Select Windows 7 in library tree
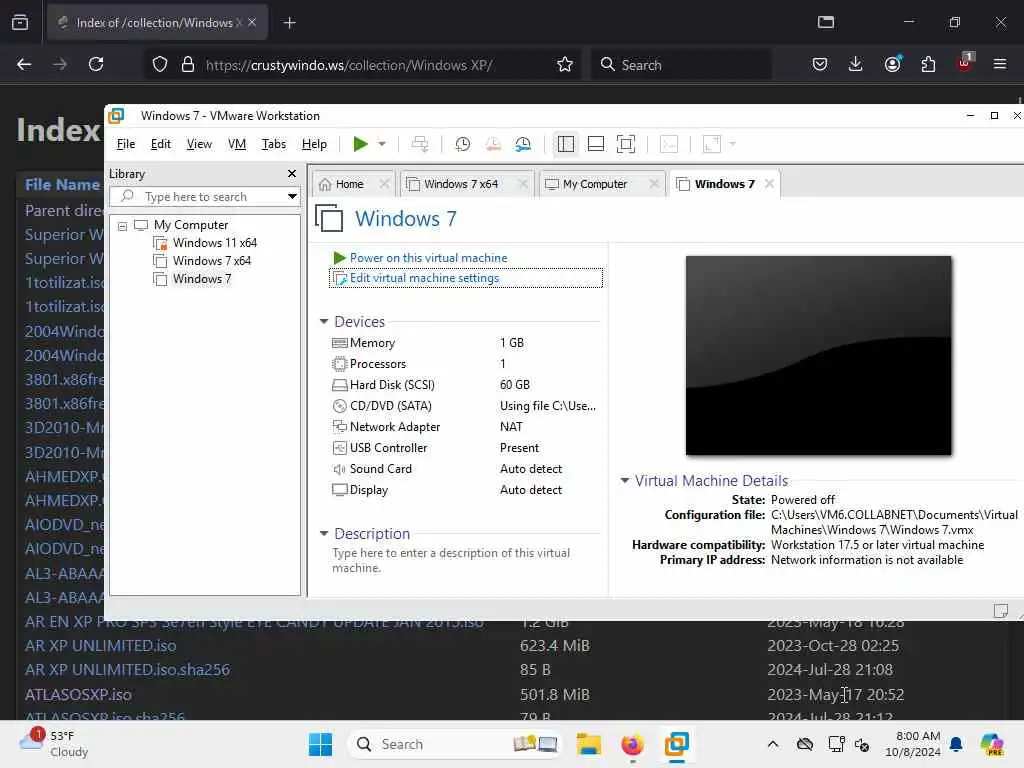 201,279
